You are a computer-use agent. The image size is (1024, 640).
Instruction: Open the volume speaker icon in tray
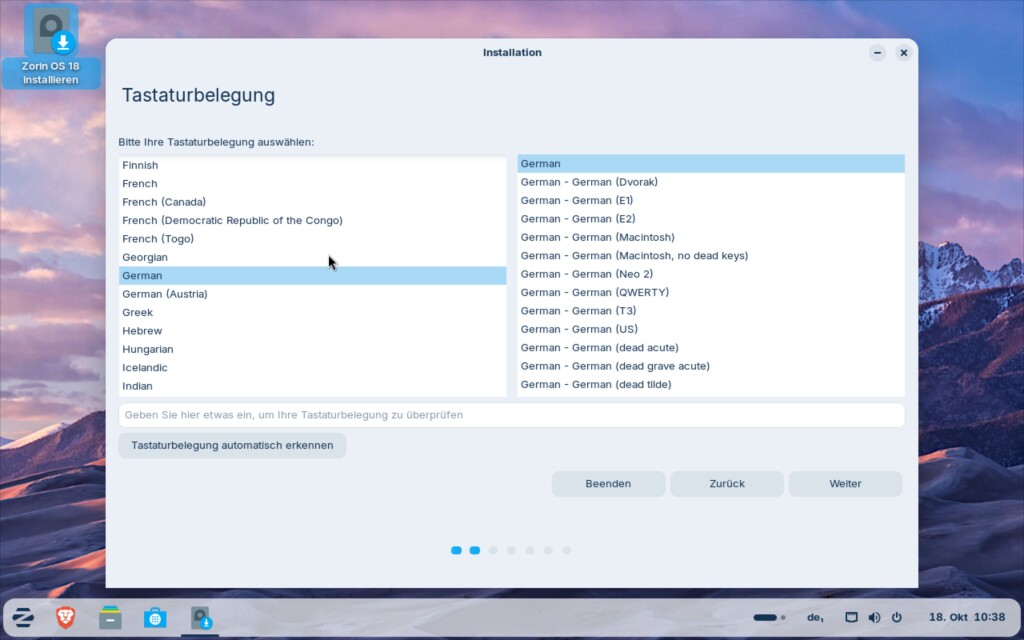[874, 618]
